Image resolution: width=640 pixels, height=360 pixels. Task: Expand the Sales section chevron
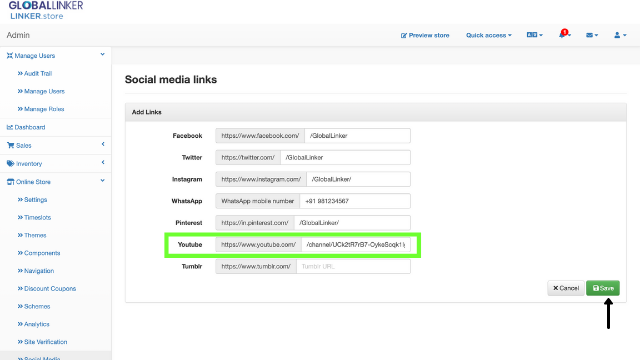tap(103, 144)
